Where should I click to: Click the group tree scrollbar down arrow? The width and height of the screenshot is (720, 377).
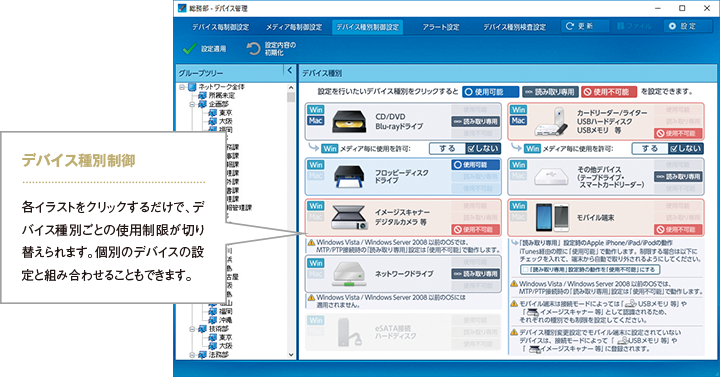[x=291, y=354]
